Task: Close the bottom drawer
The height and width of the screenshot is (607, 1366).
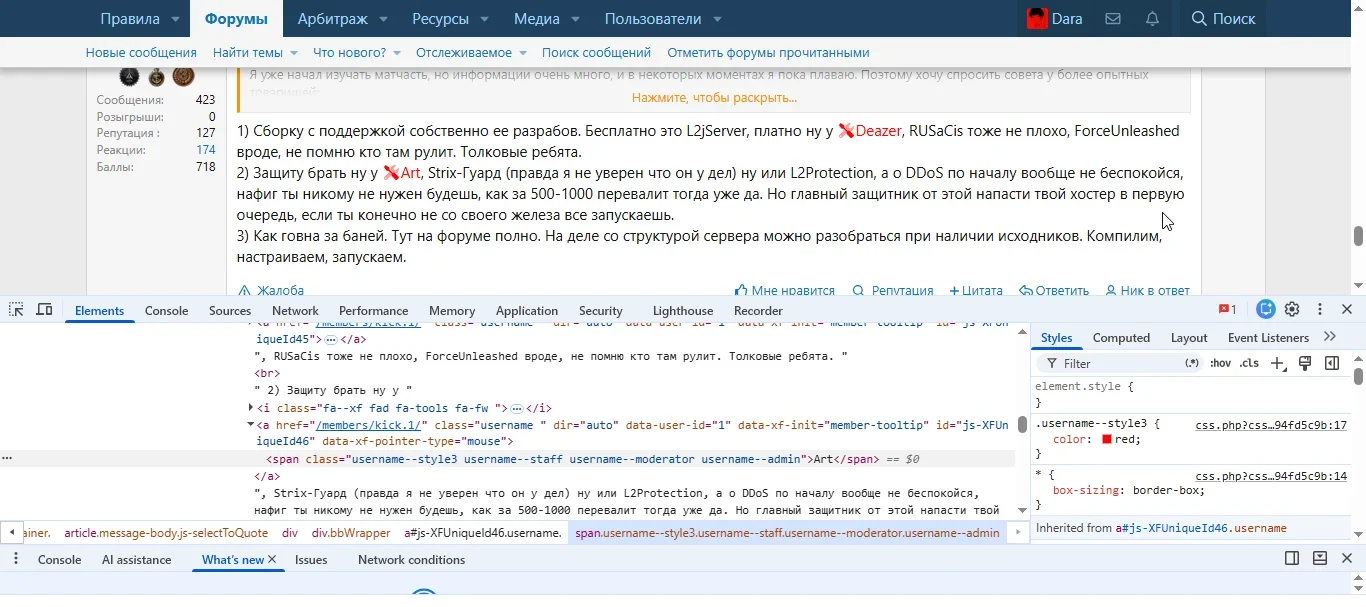Action: (x=1347, y=559)
